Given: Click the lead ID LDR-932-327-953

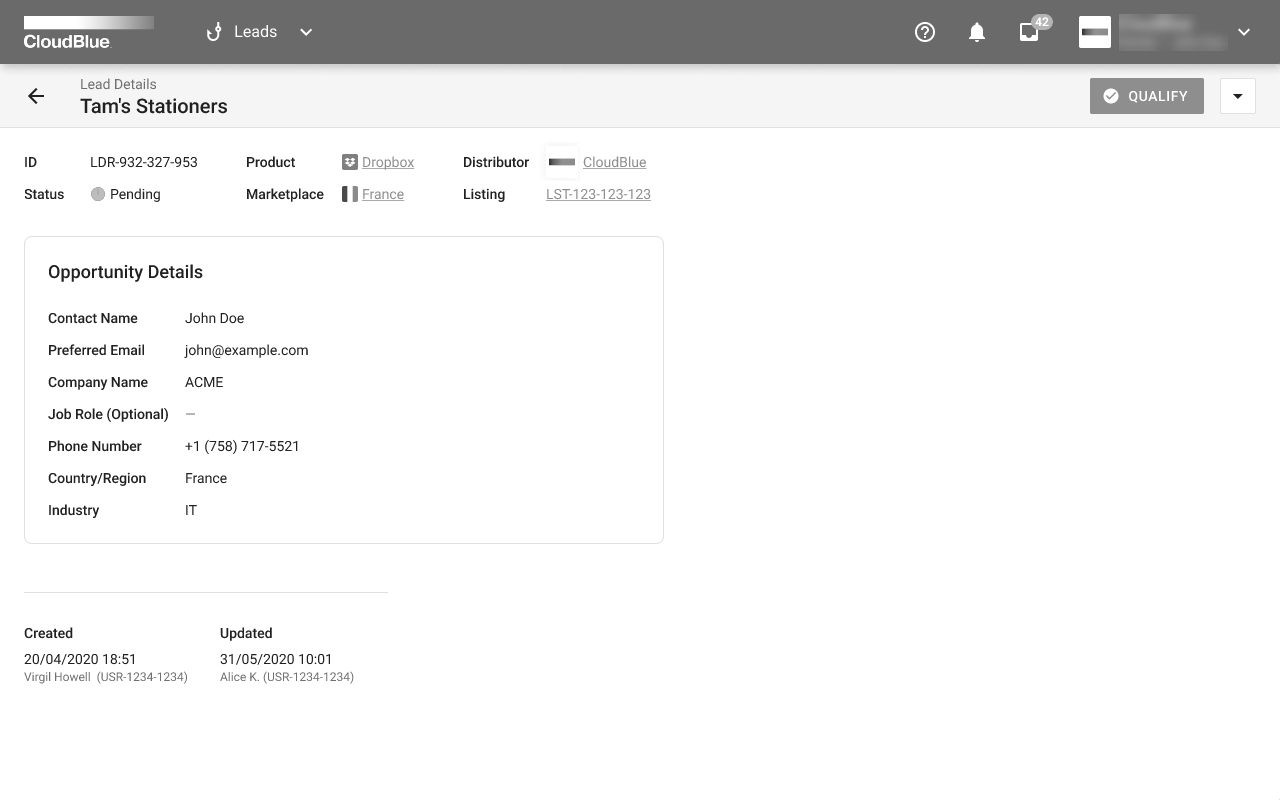Looking at the screenshot, I should [144, 162].
